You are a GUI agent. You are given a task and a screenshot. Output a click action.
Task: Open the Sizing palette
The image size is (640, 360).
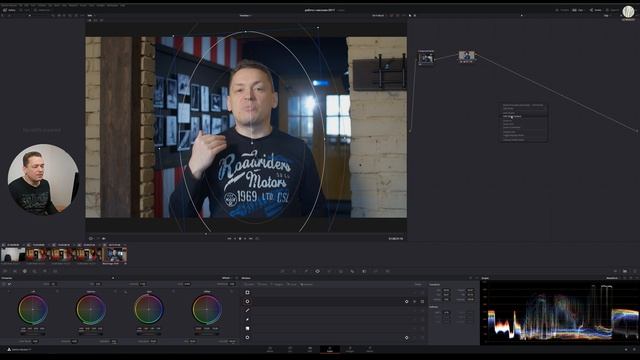tap(376, 271)
